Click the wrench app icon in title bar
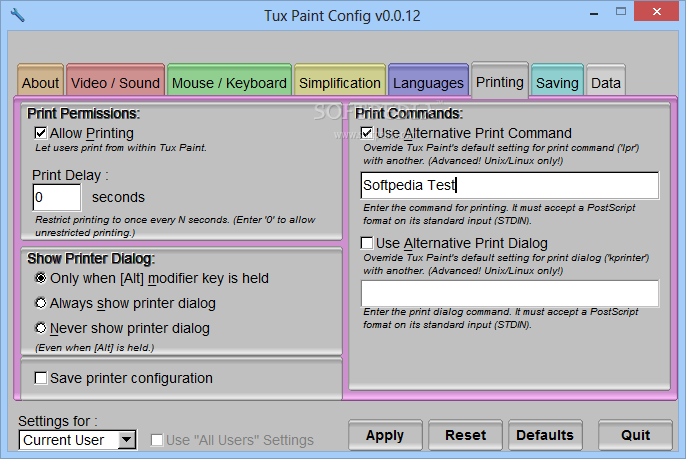 18,15
